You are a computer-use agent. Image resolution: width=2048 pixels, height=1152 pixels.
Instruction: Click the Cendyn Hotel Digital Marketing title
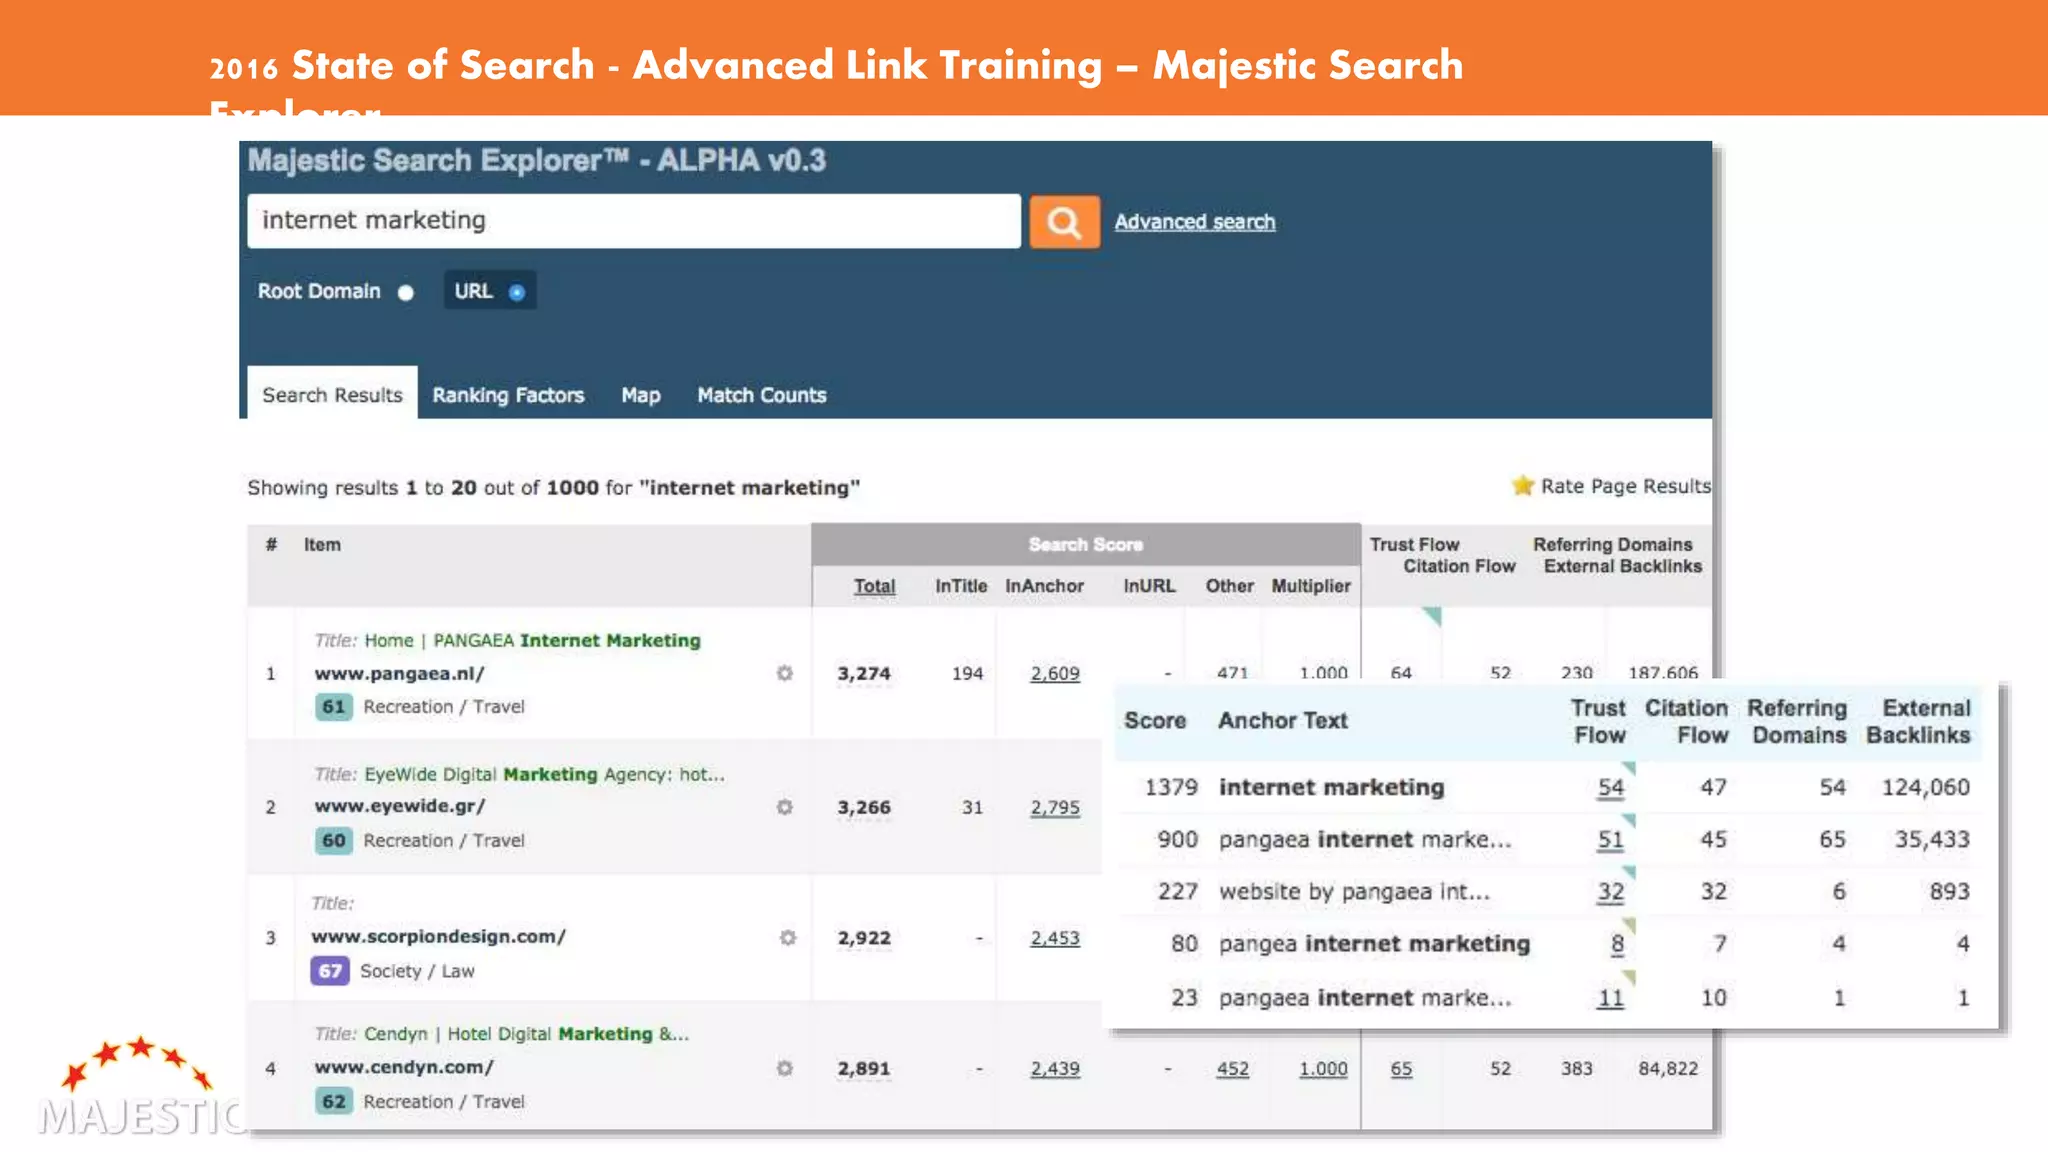pyautogui.click(x=526, y=1034)
